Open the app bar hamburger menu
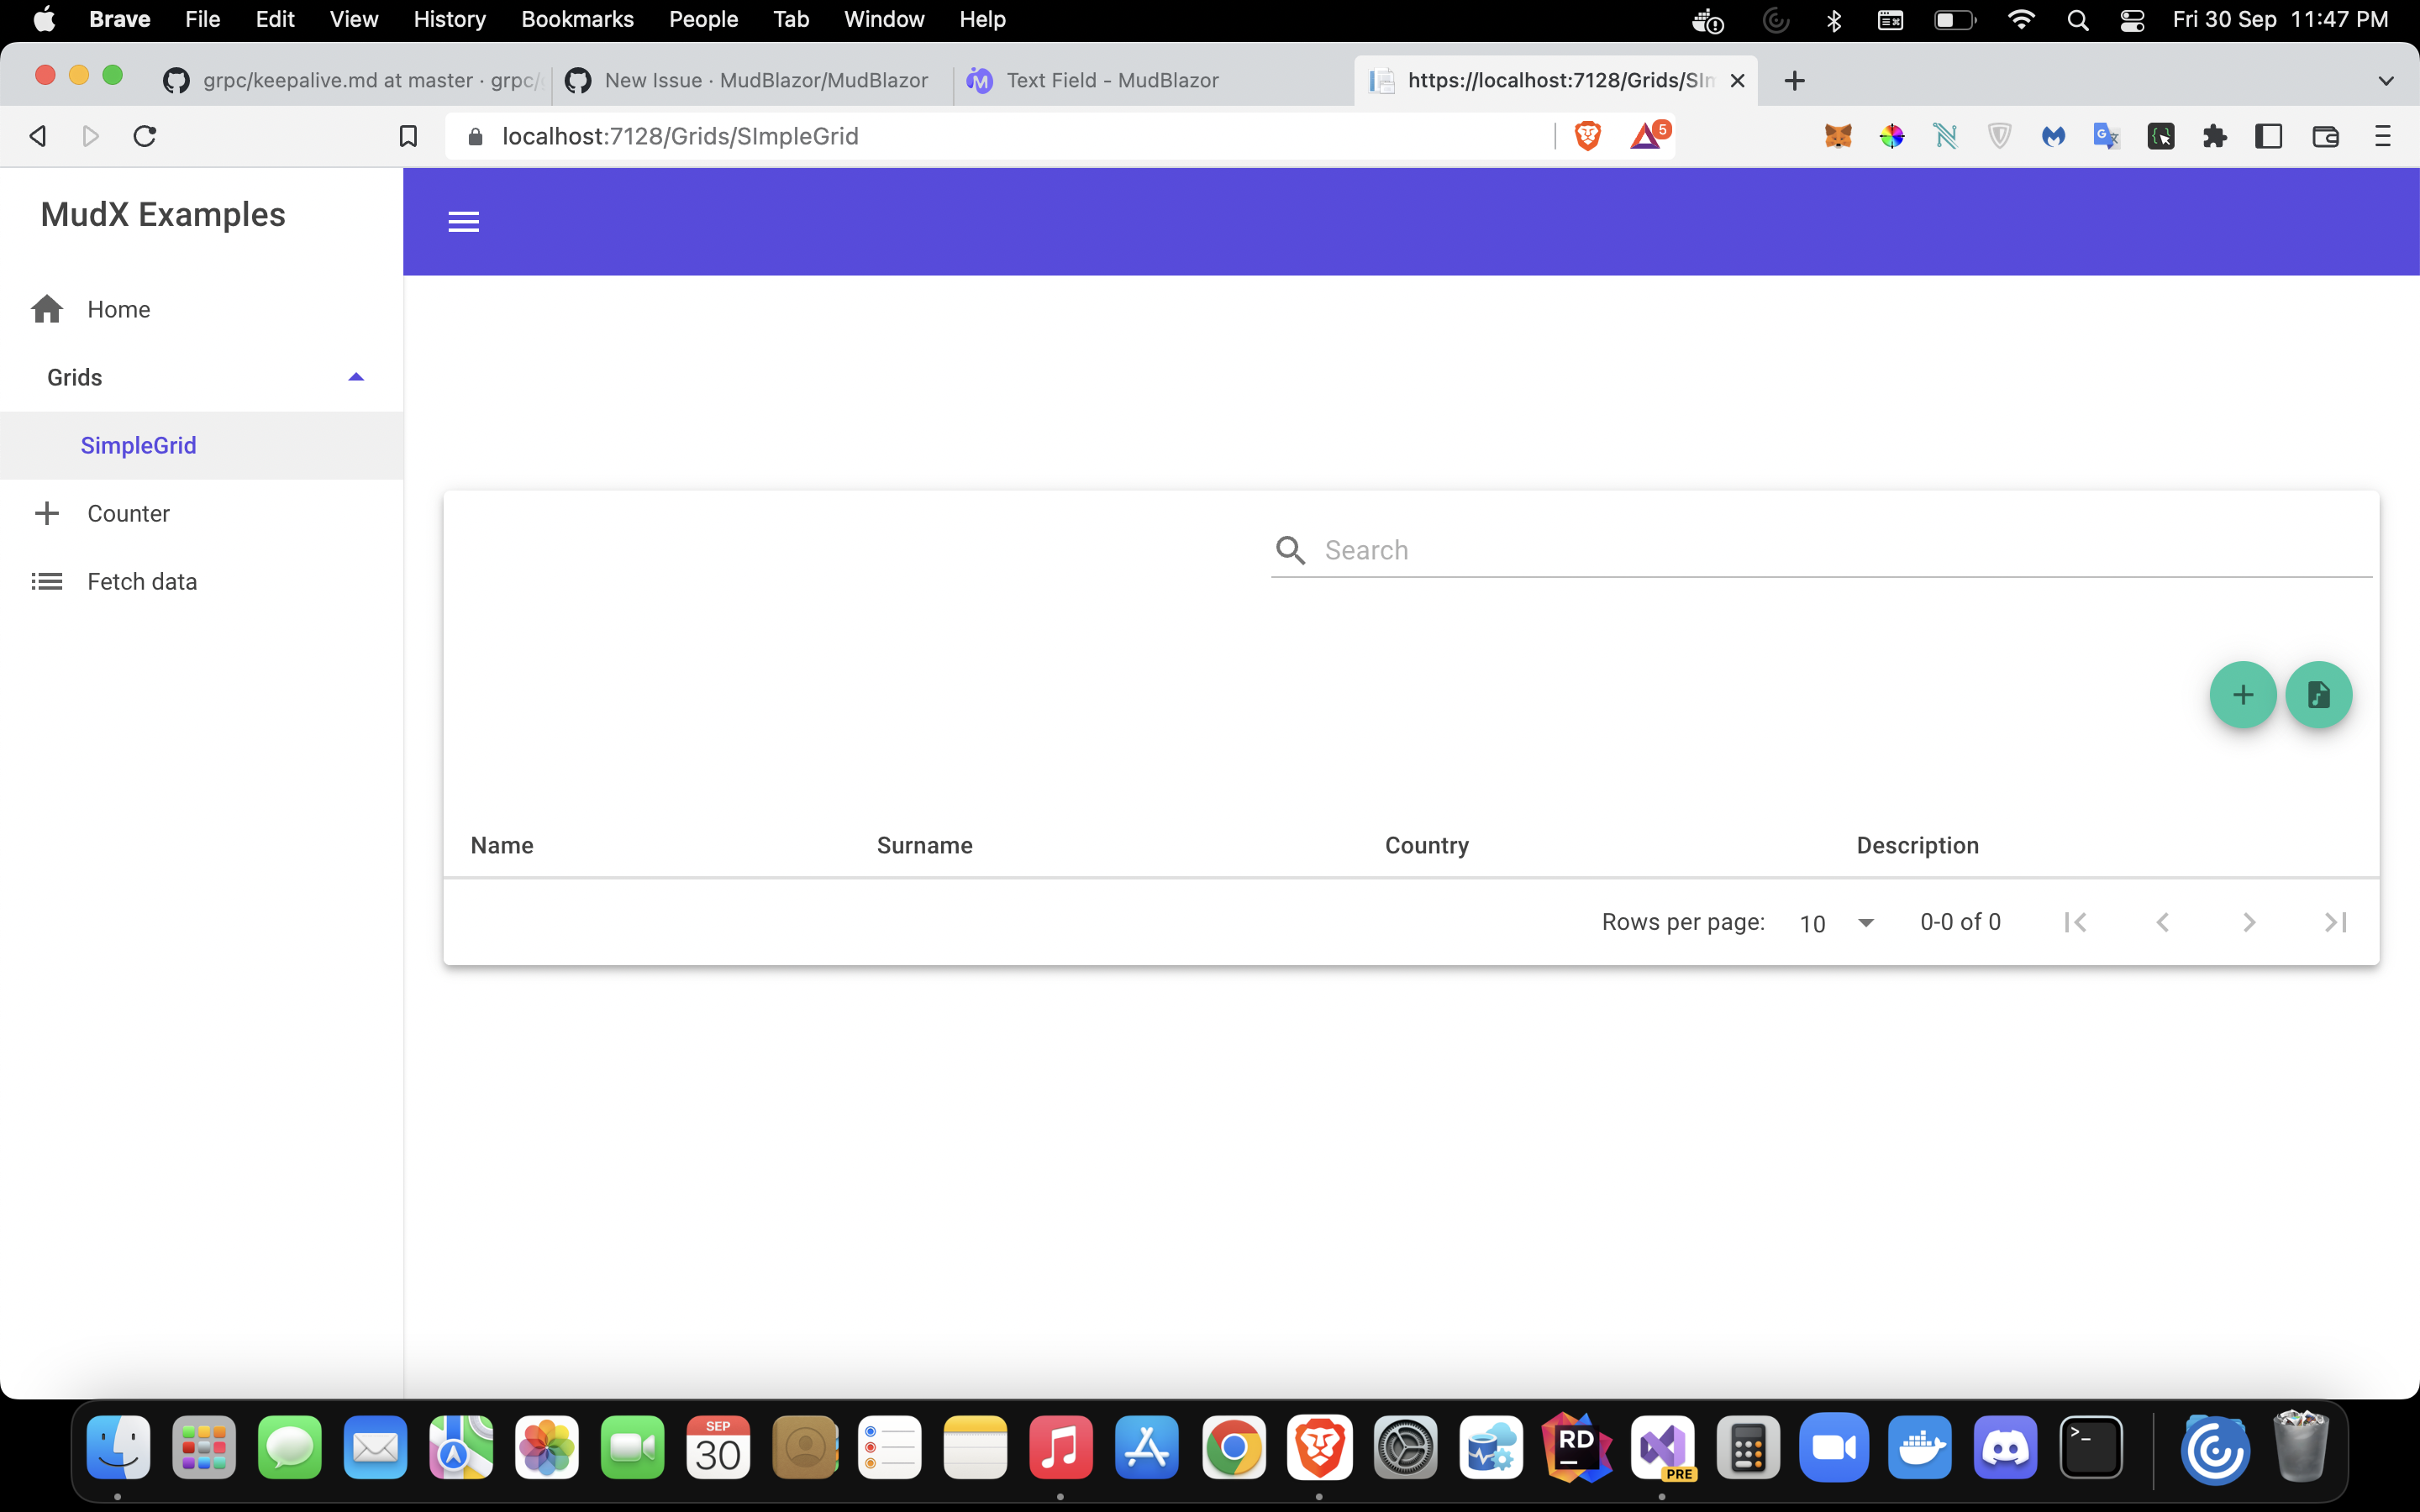Viewport: 2420px width, 1512px height. coord(462,221)
